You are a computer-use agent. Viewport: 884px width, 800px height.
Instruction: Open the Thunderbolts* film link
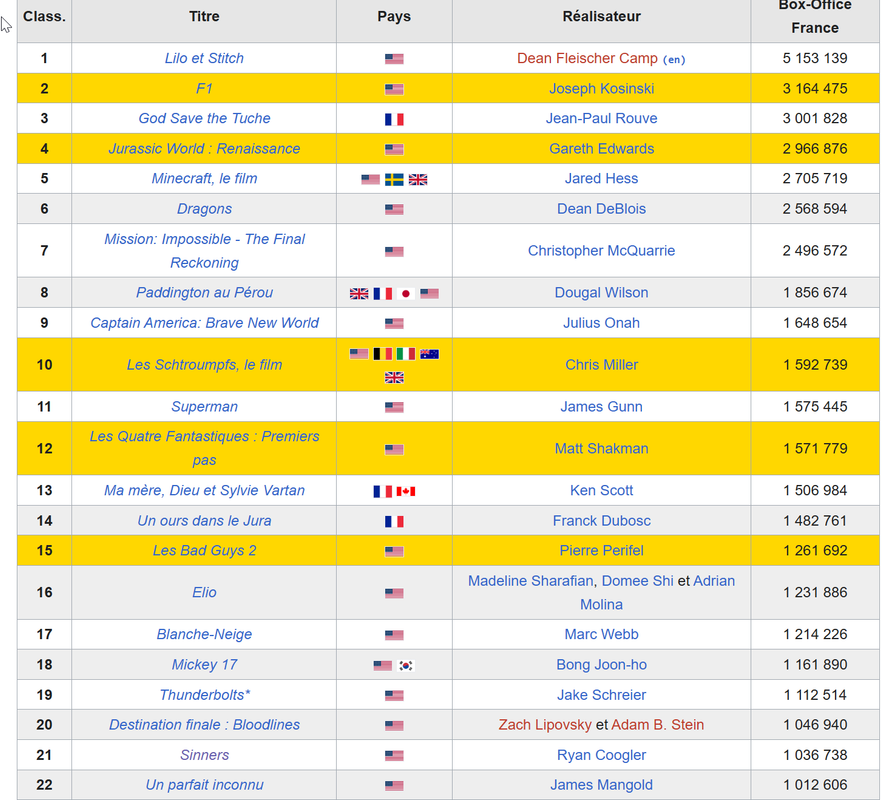tap(204, 695)
